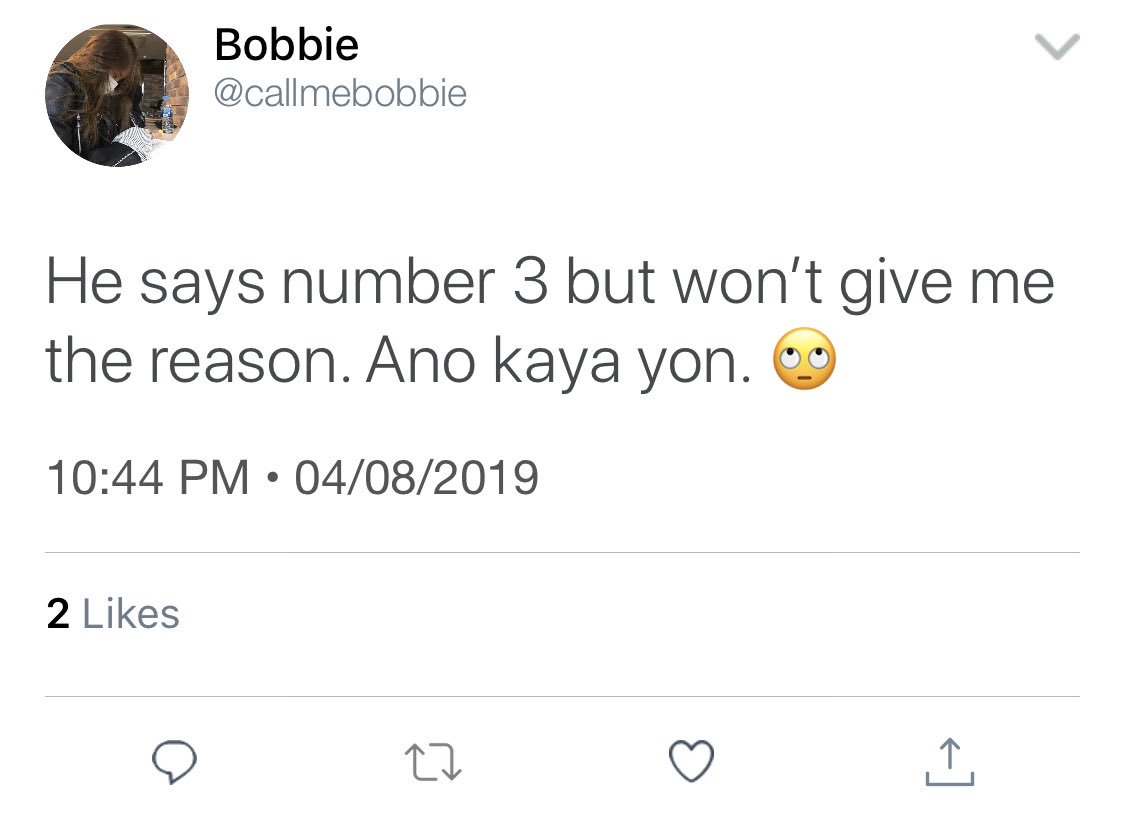Click the display name Bobbie
Viewport: 1125px width, 823px height.
[286, 44]
